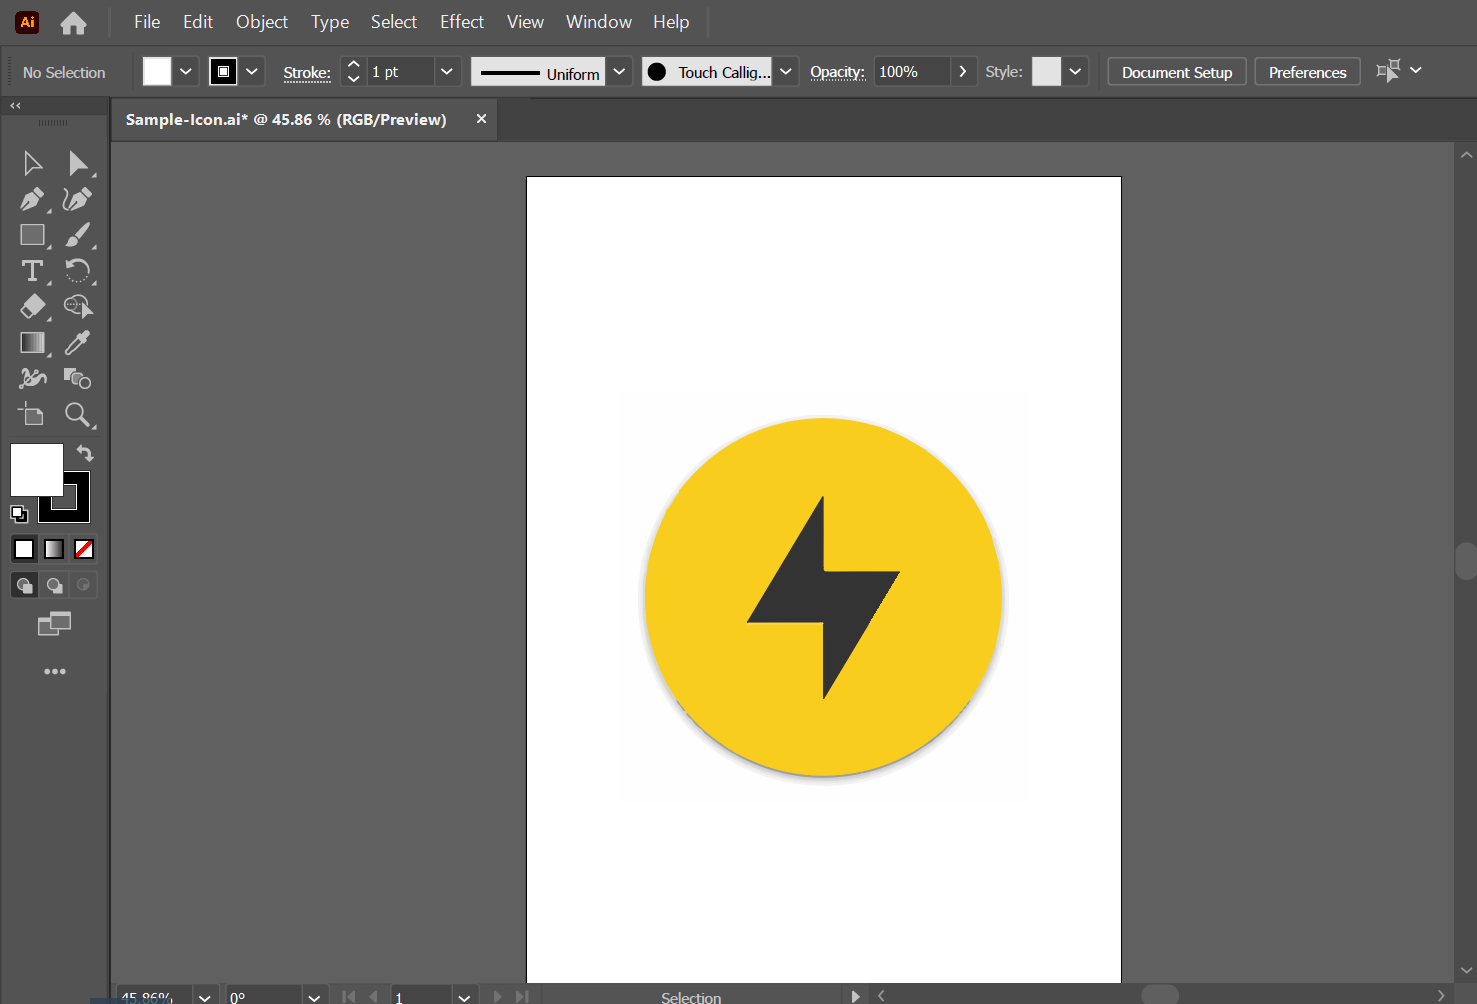Open the Effect menu

pyautogui.click(x=461, y=22)
